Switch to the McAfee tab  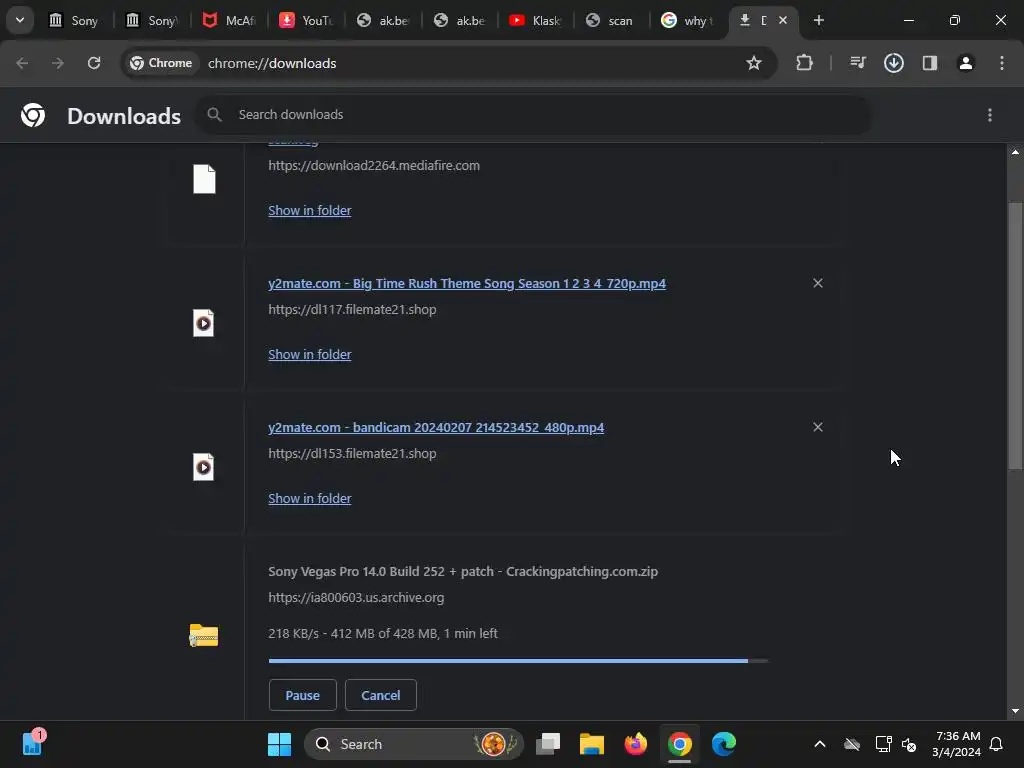229,20
